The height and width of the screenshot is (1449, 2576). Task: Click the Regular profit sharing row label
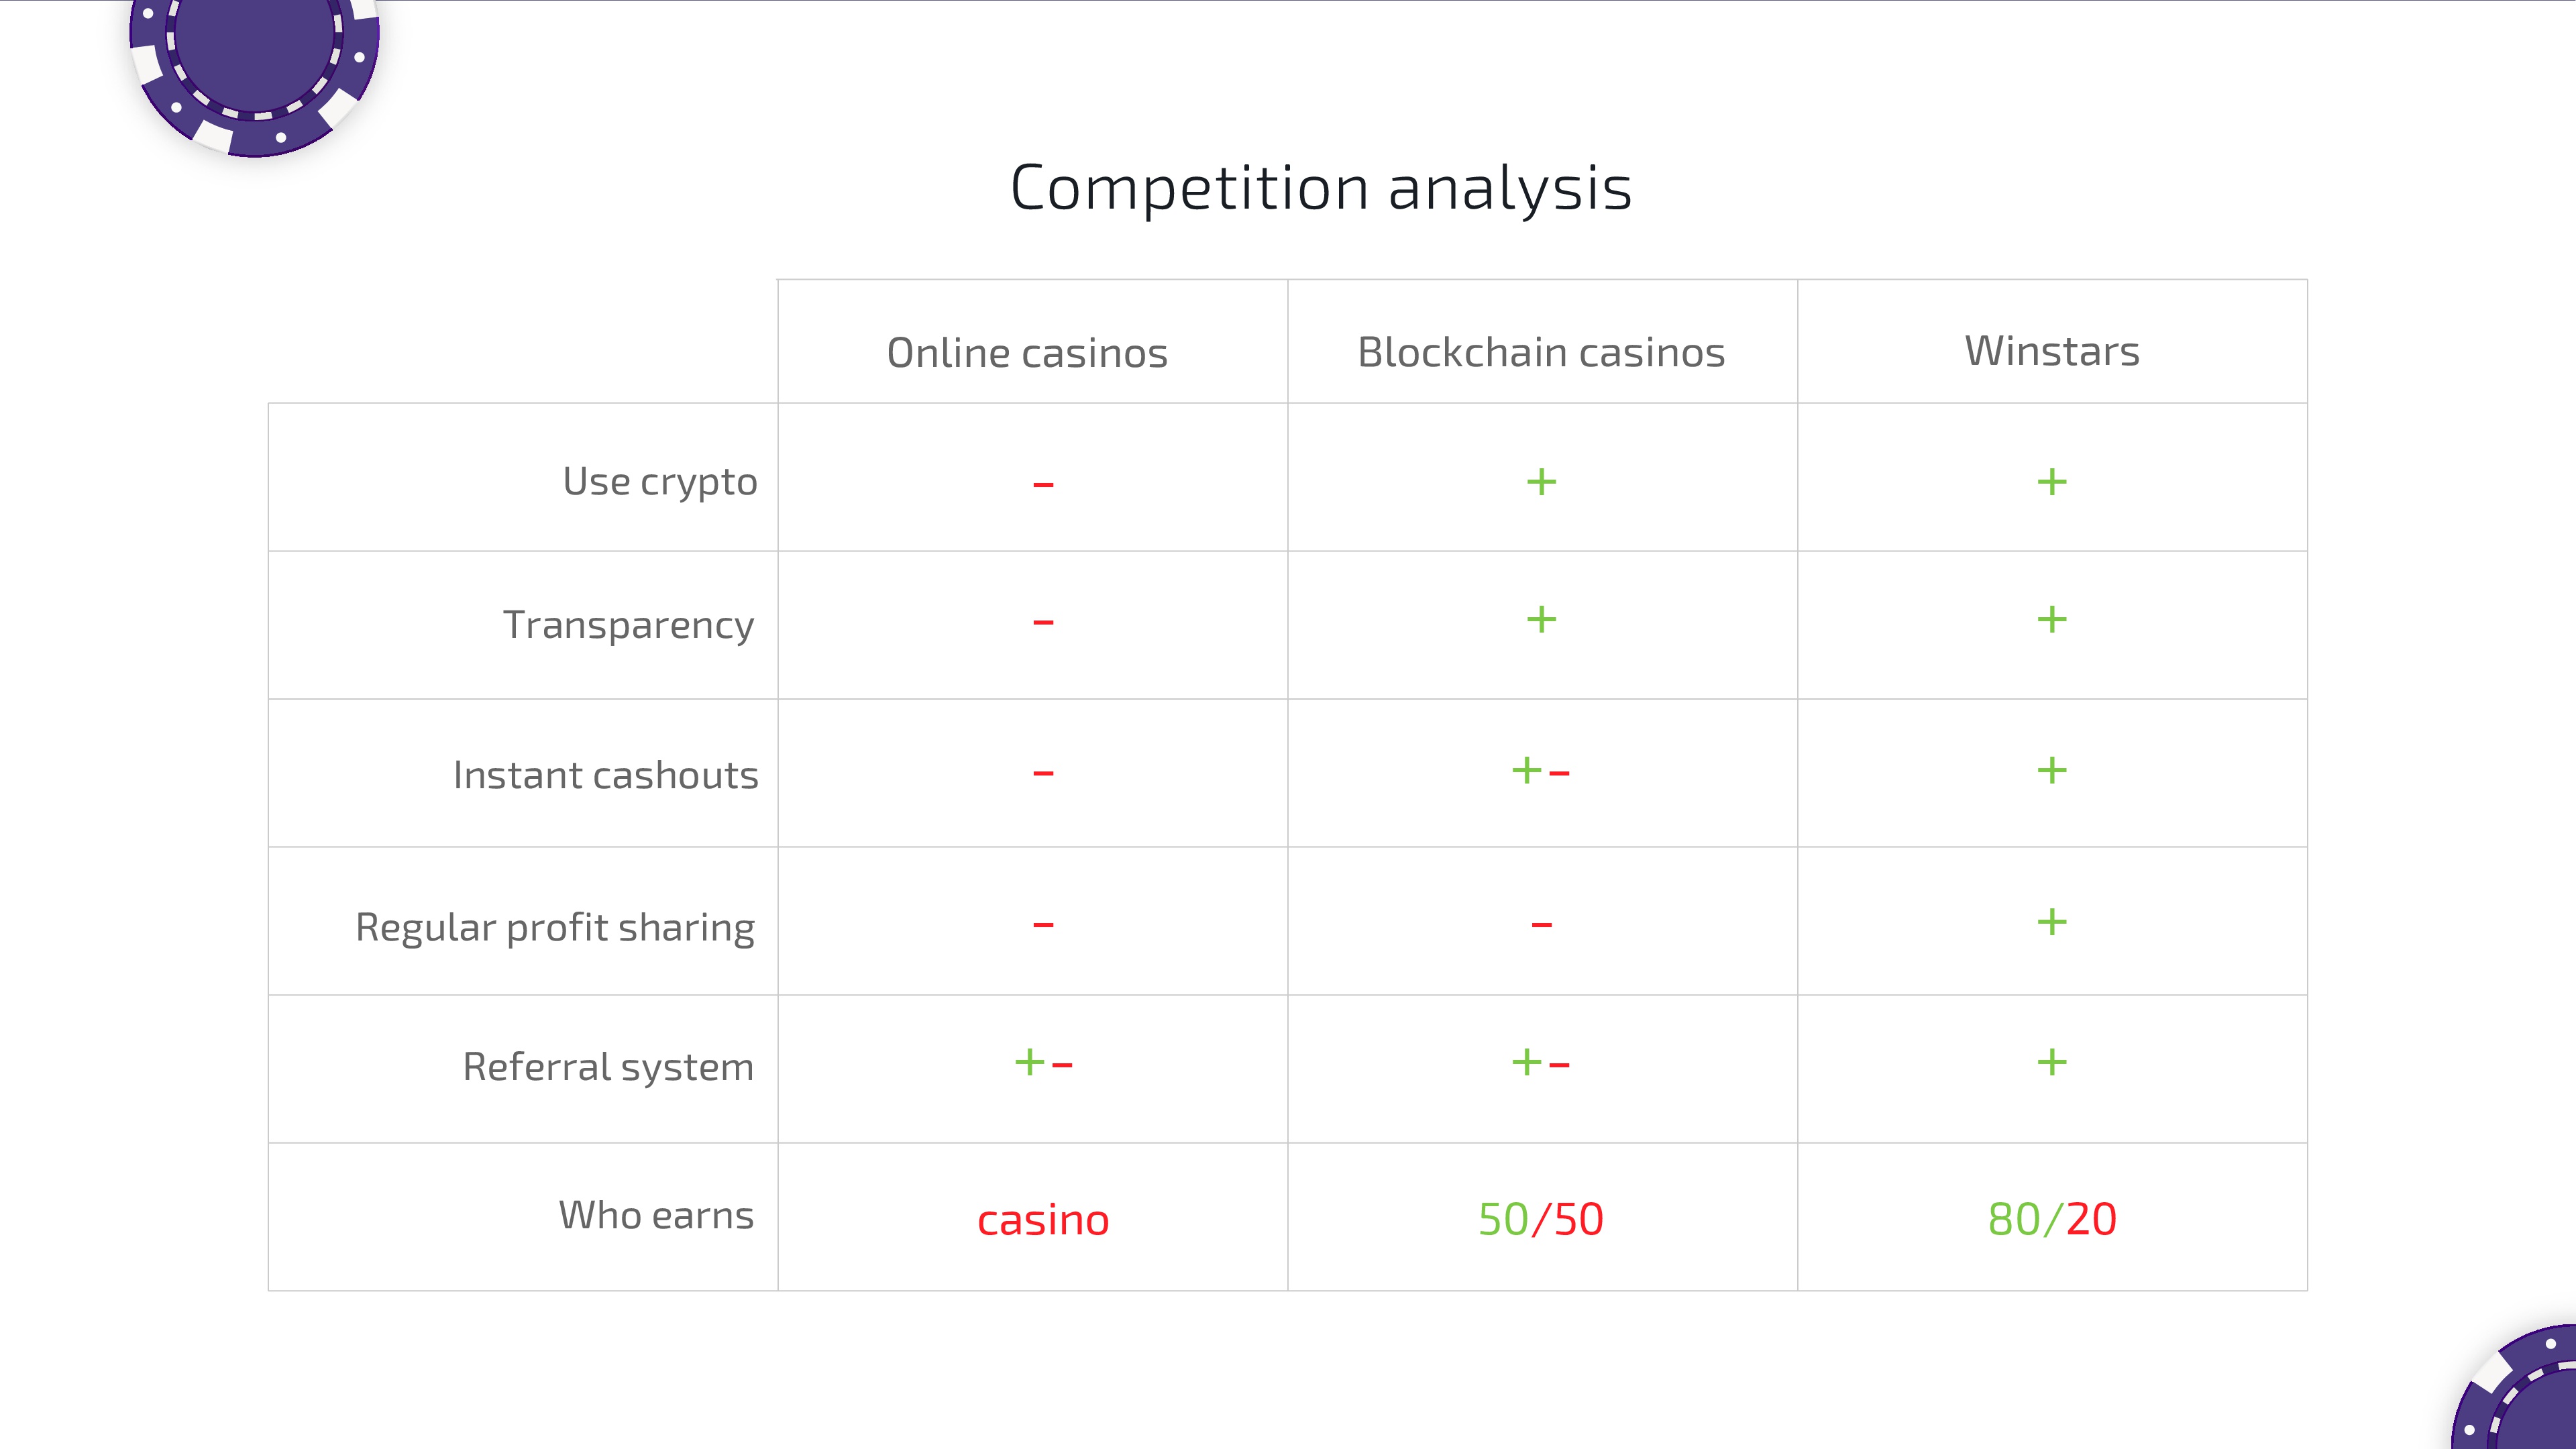tap(555, 928)
